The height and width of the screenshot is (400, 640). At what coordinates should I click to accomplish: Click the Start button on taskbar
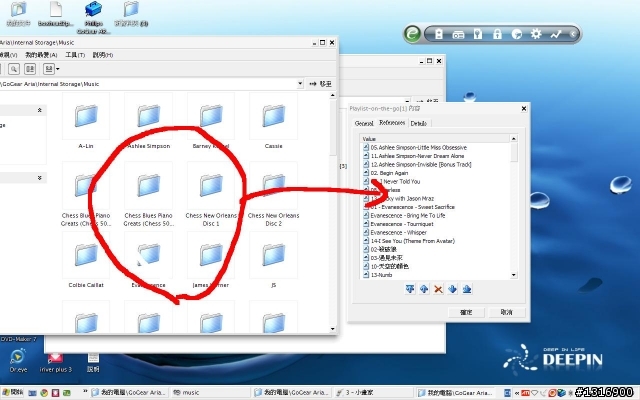click(x=12, y=393)
